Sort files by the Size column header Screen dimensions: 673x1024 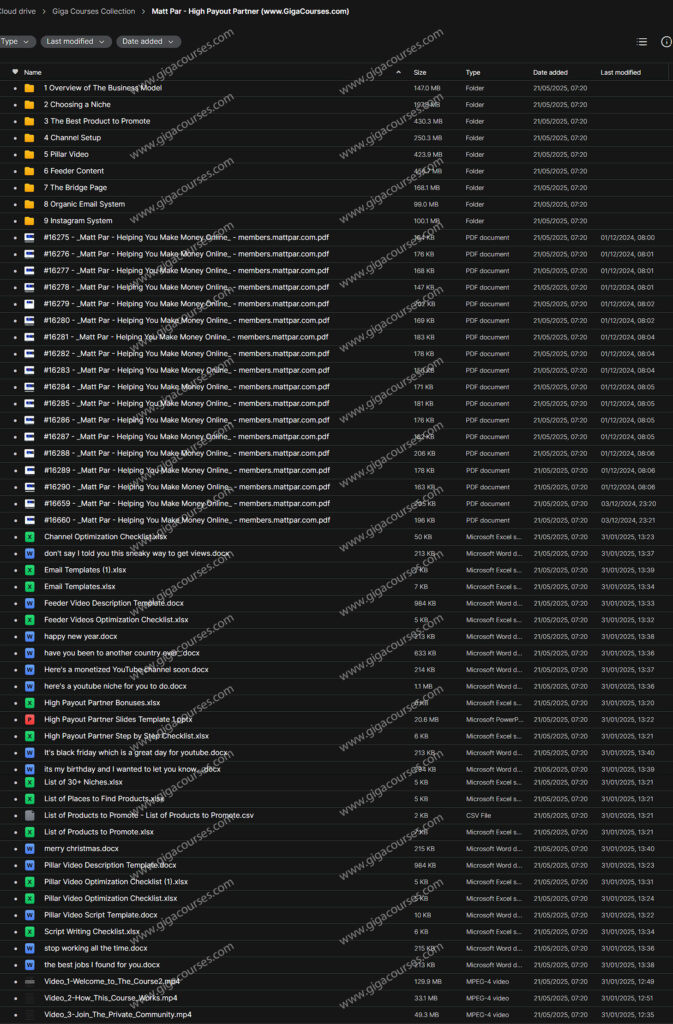click(420, 72)
